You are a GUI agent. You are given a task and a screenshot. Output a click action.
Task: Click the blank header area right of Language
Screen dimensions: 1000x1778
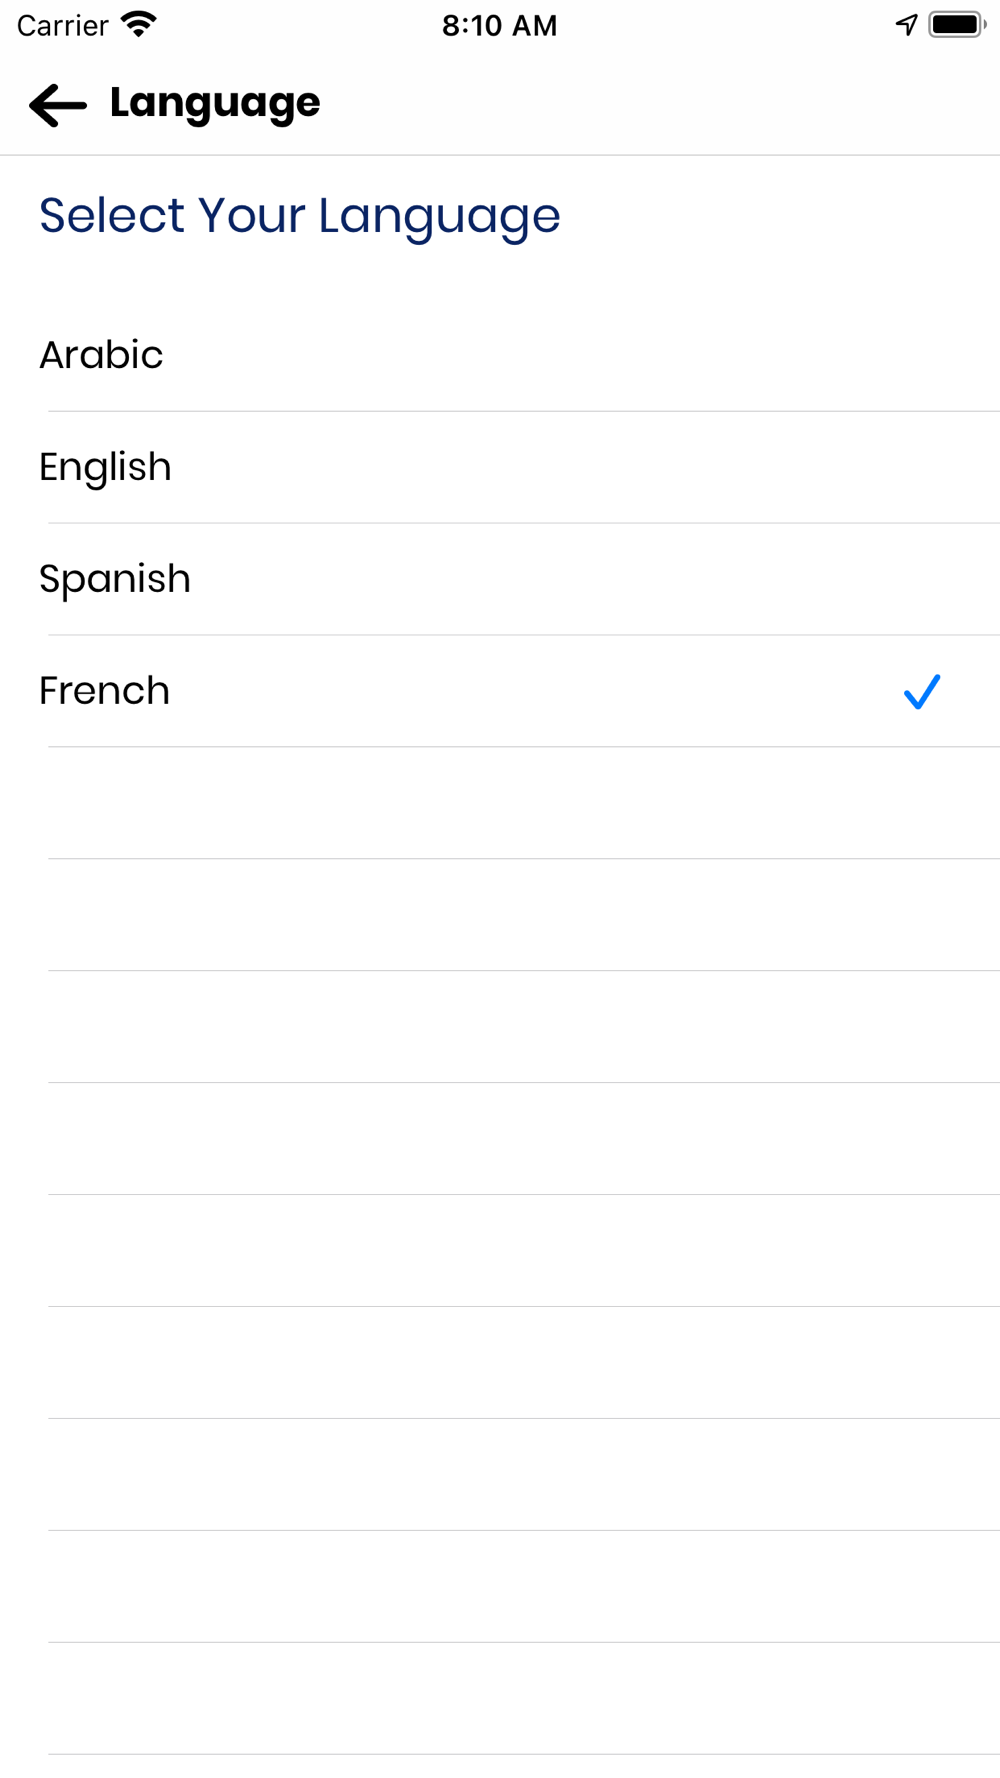(x=660, y=104)
